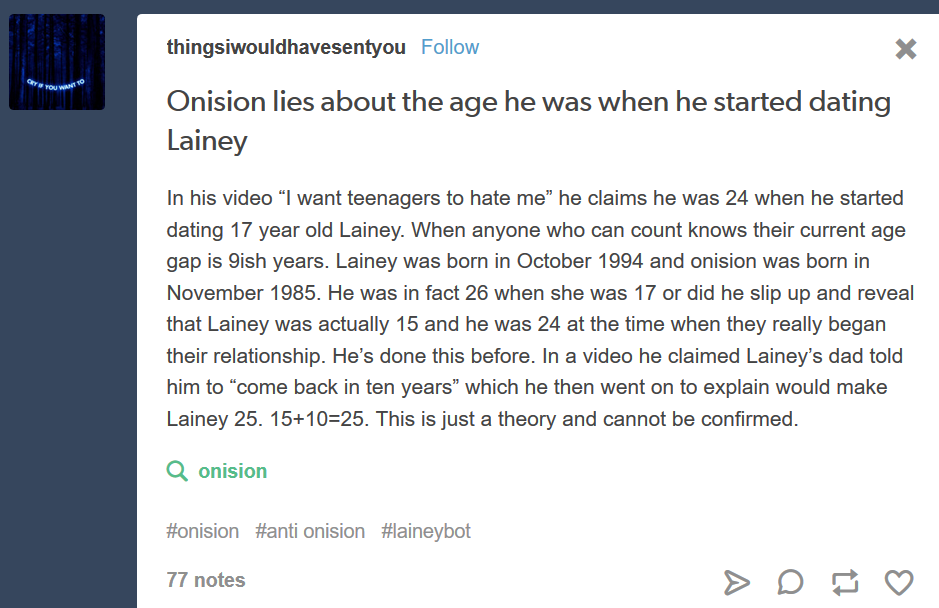Open the reply speech bubble icon
This screenshot has width=939, height=608.
(790, 582)
